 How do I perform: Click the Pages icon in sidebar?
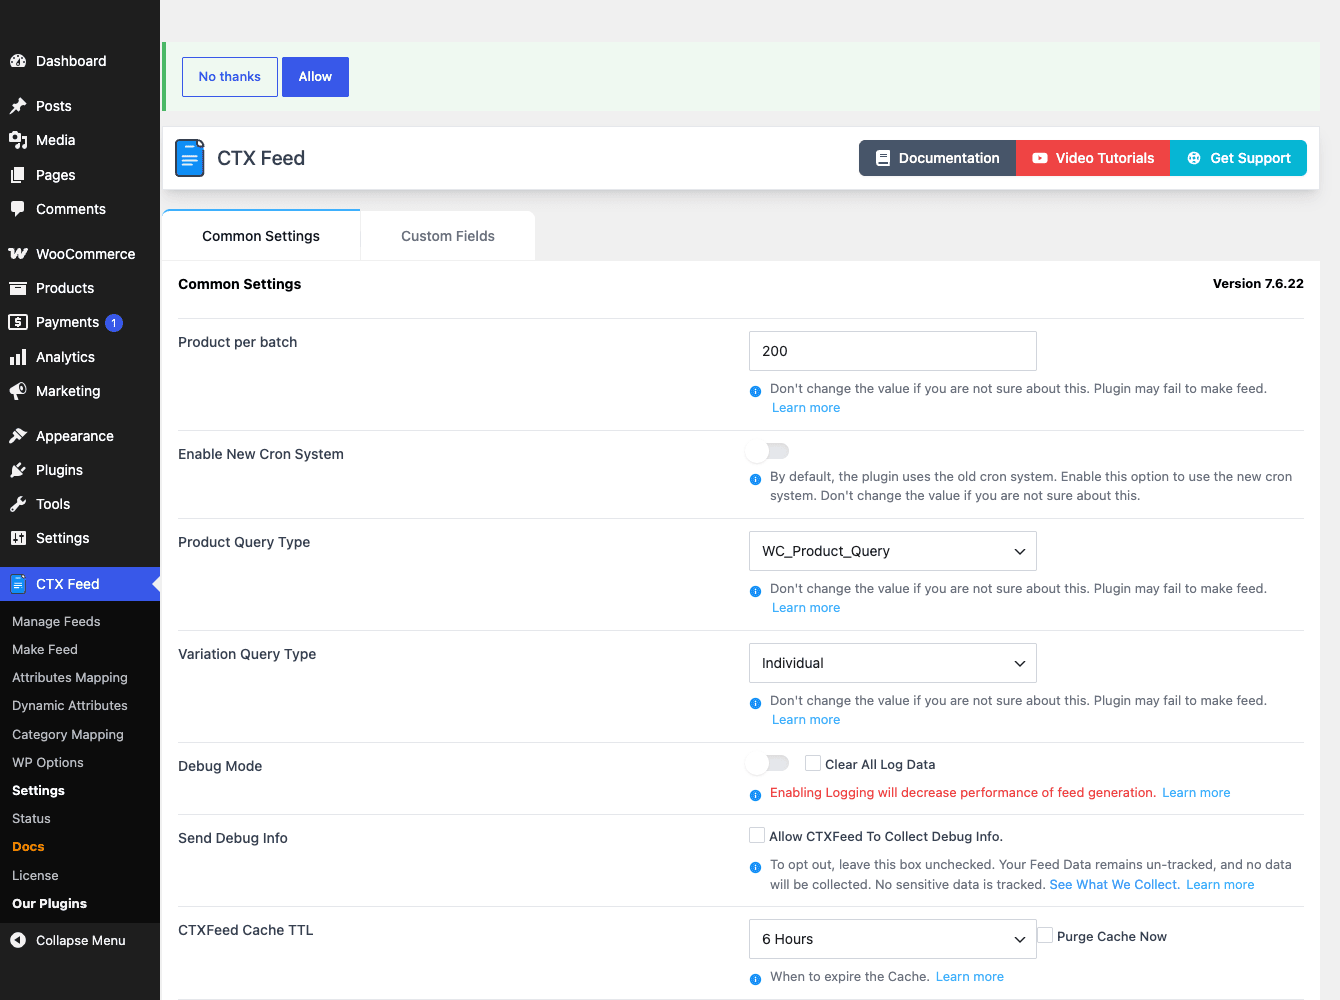pos(18,175)
